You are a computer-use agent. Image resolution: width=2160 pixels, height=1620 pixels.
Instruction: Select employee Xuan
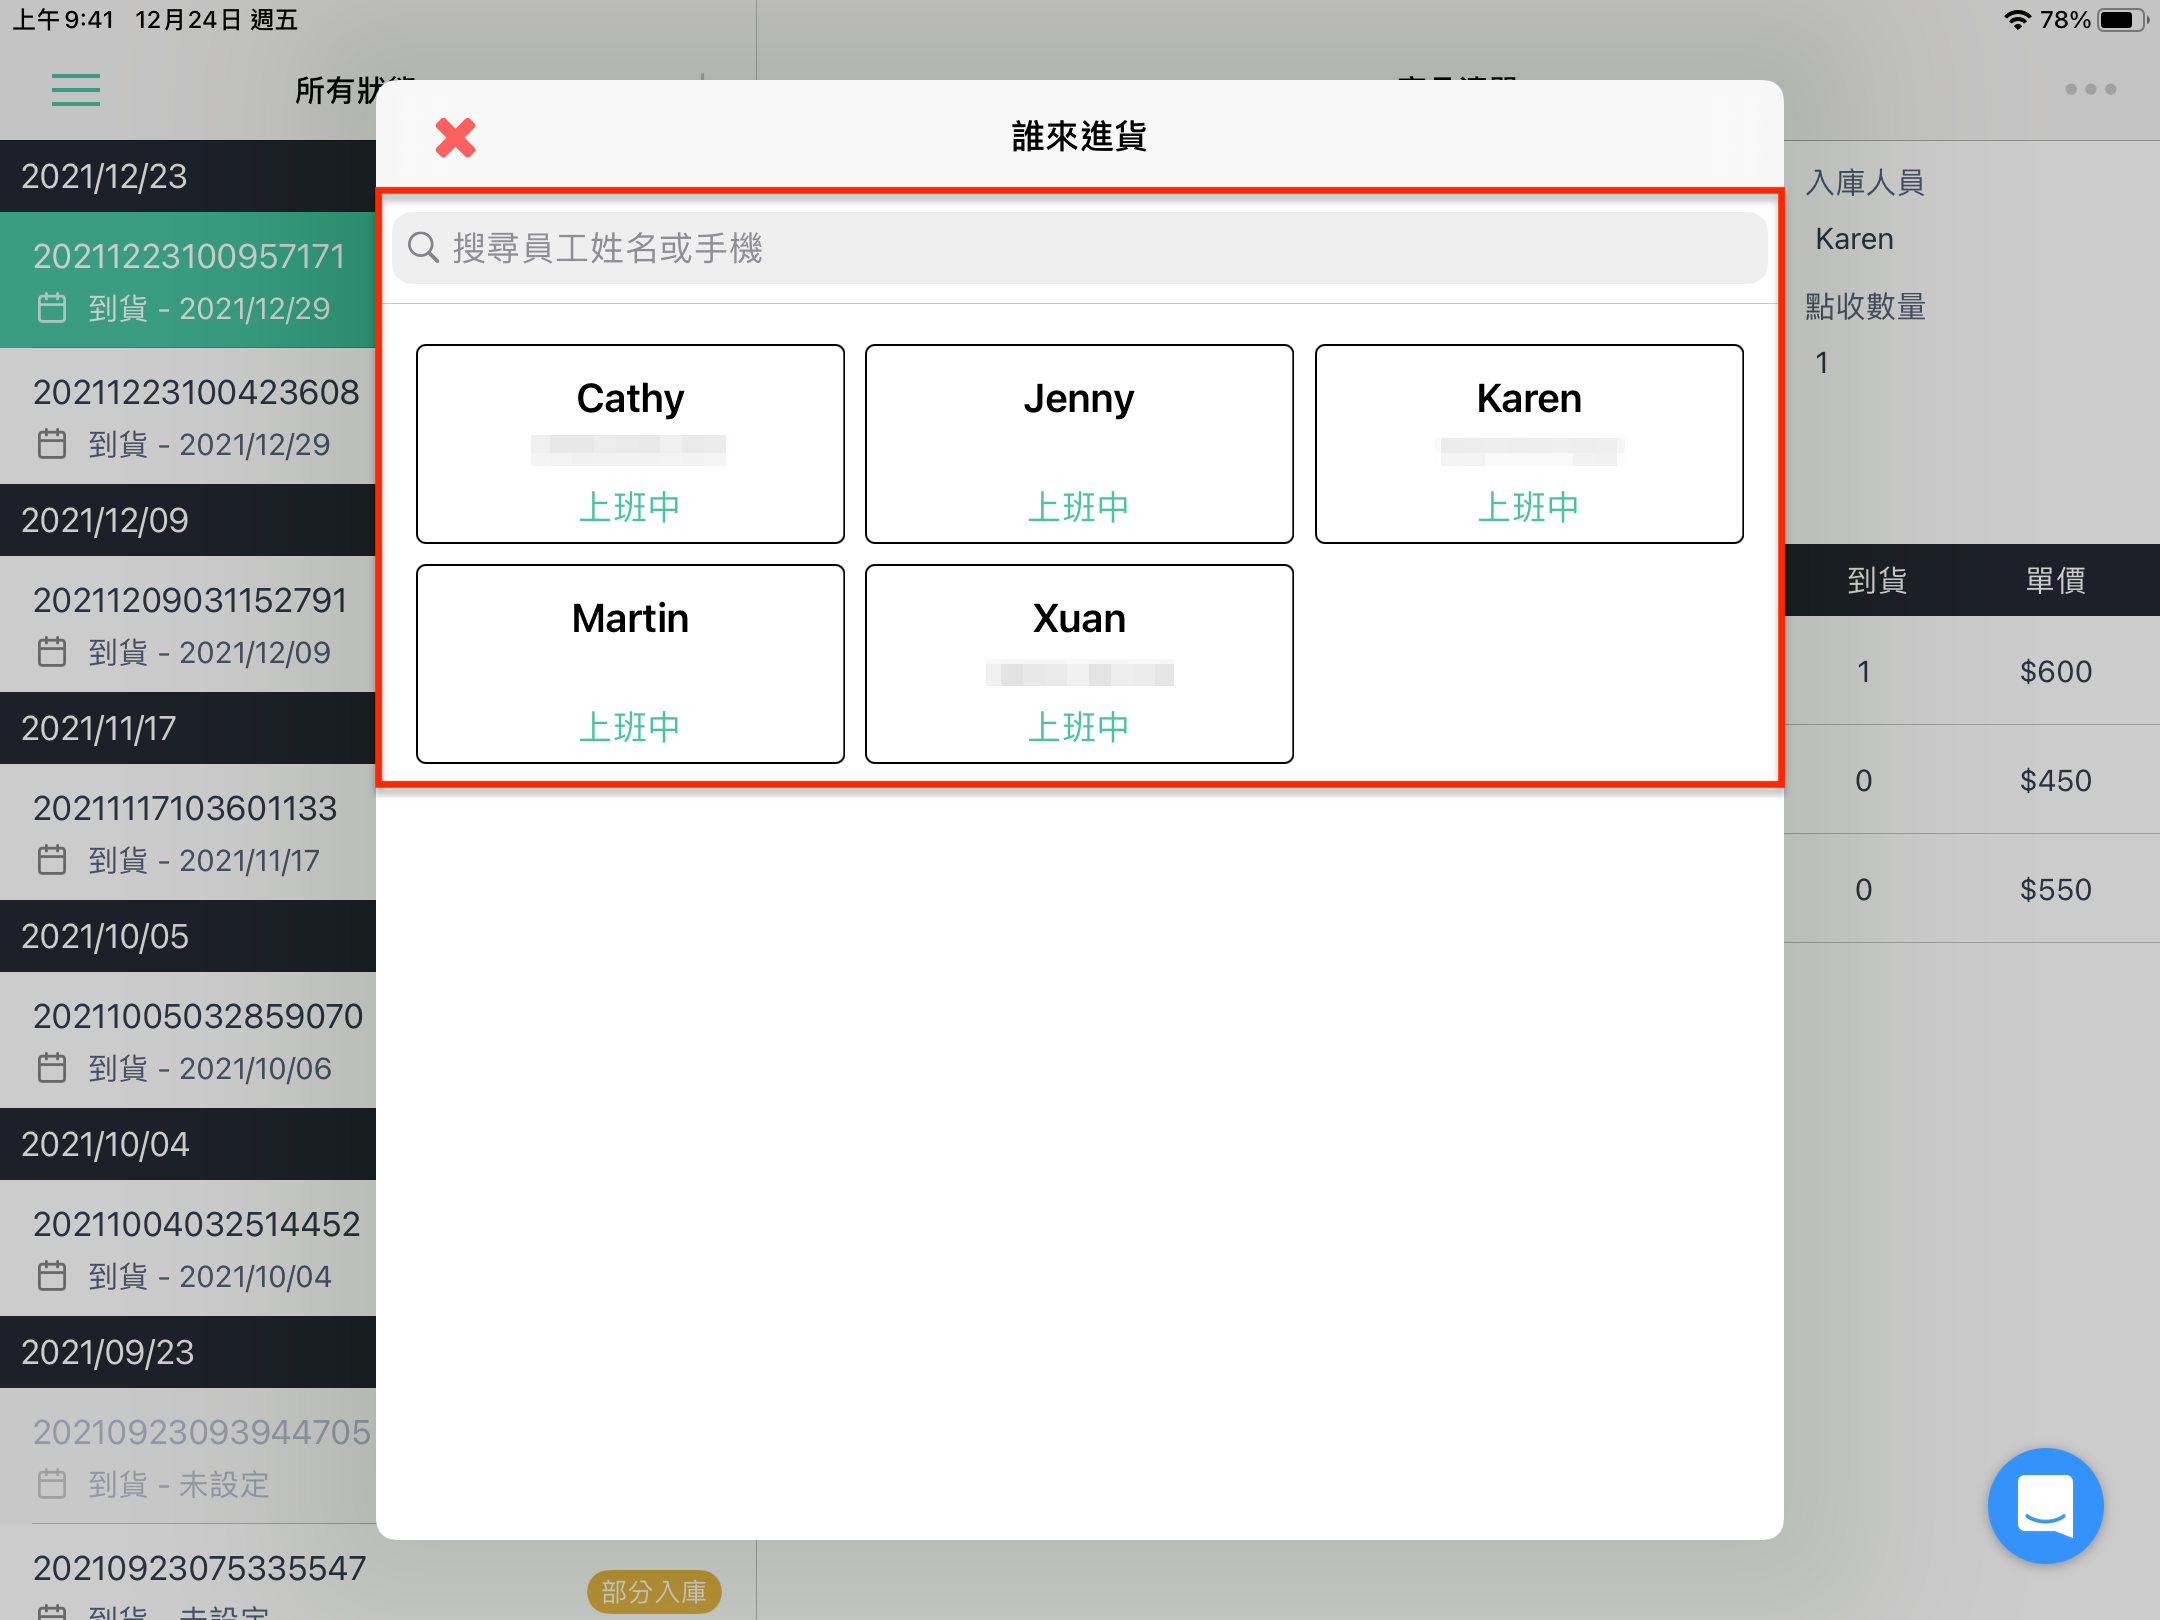pos(1079,664)
